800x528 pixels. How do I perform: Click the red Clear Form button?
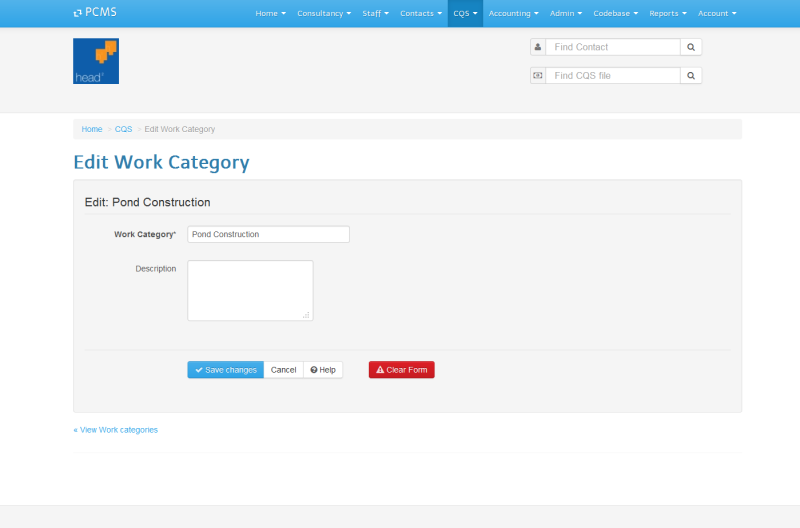(401, 370)
